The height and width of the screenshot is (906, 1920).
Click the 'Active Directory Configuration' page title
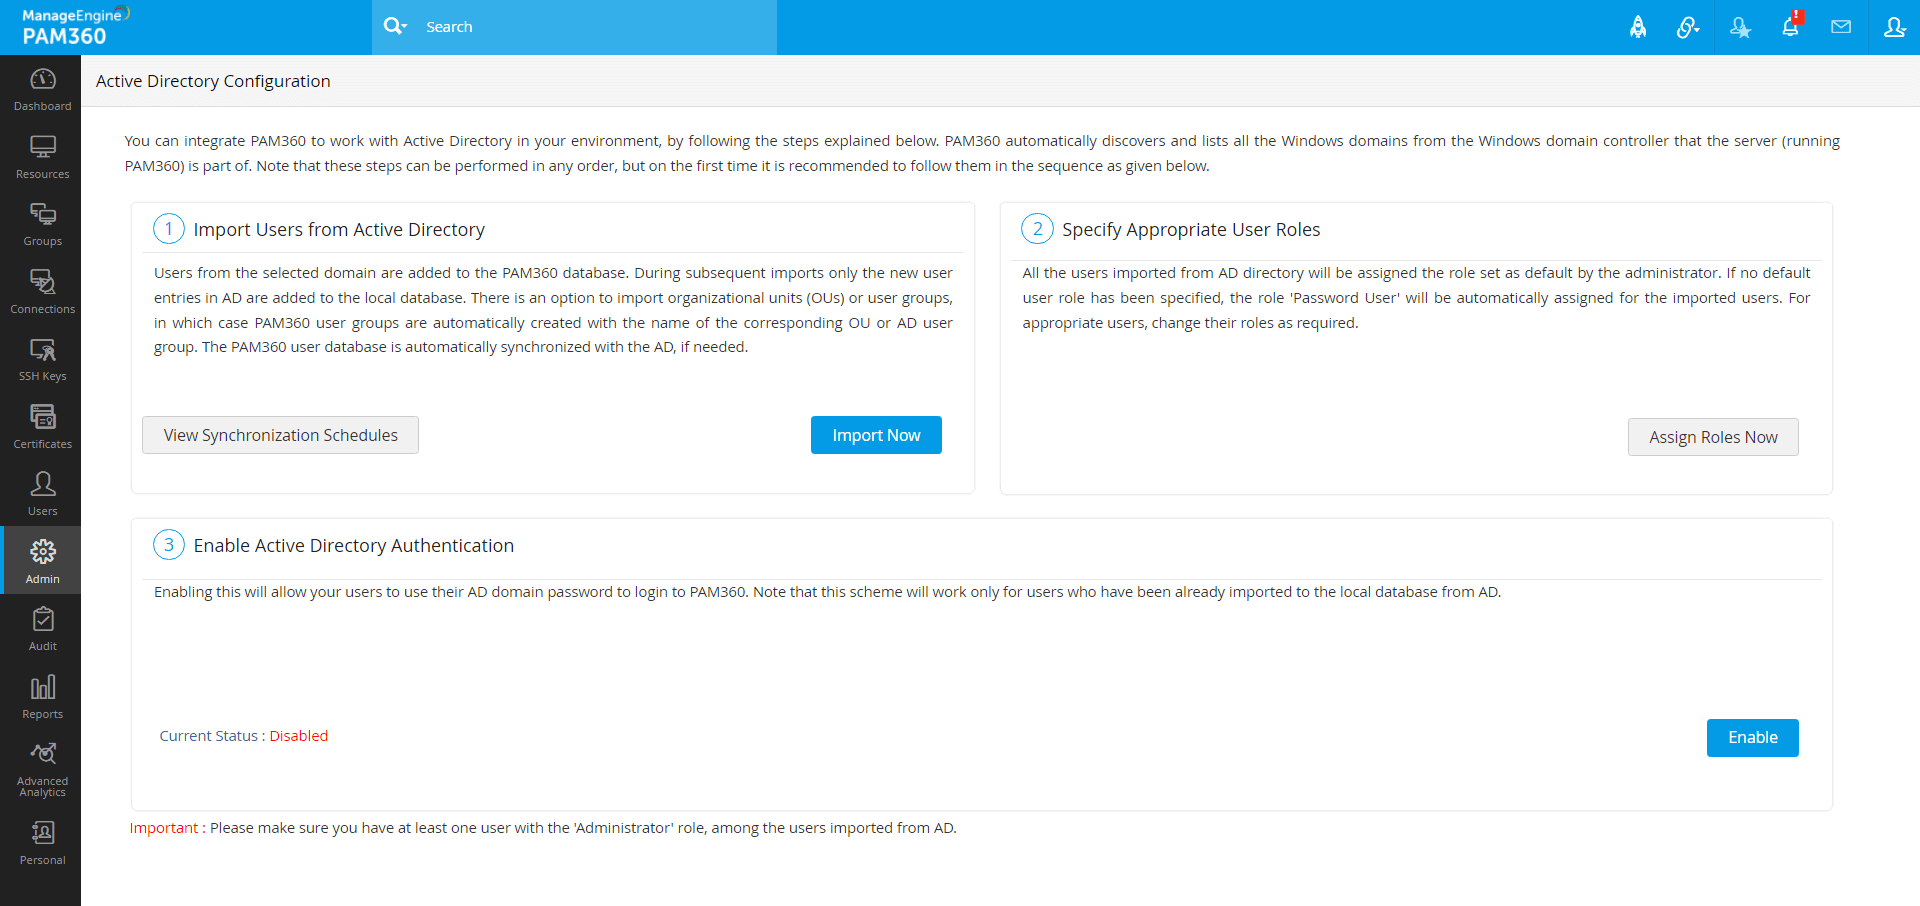click(213, 81)
